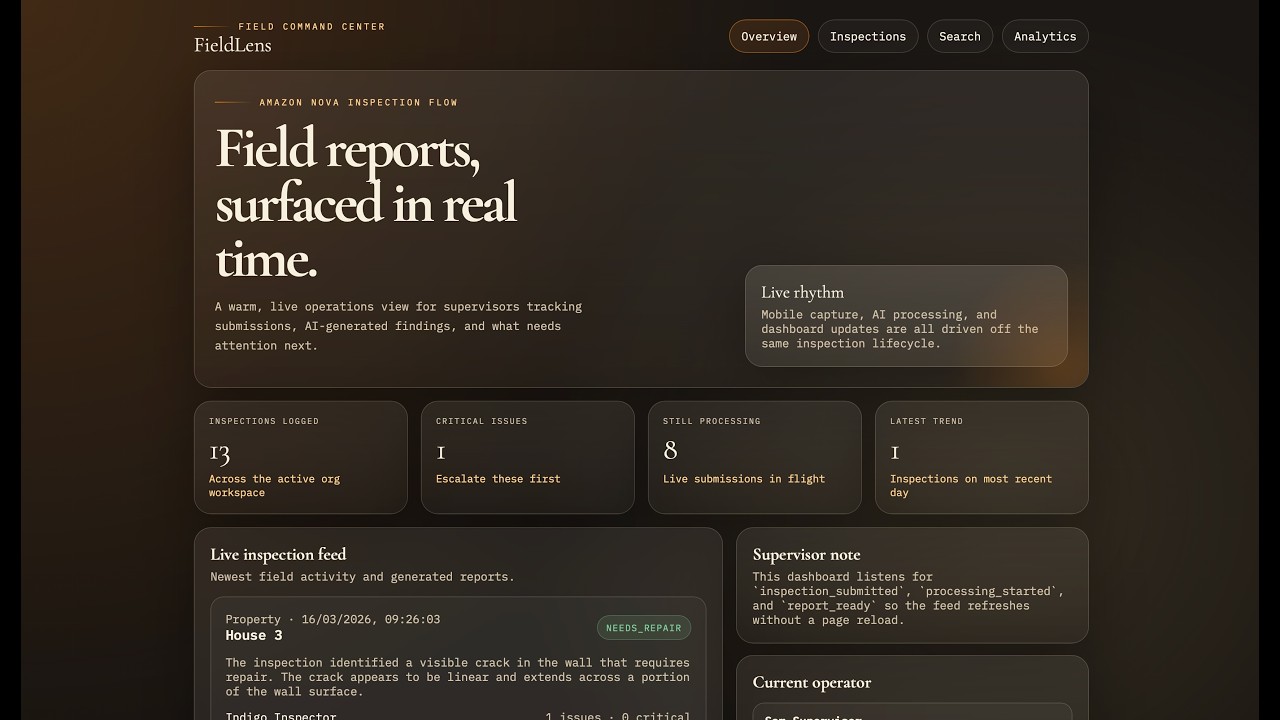Click the Current operator heading
This screenshot has height=720, width=1280.
point(812,682)
